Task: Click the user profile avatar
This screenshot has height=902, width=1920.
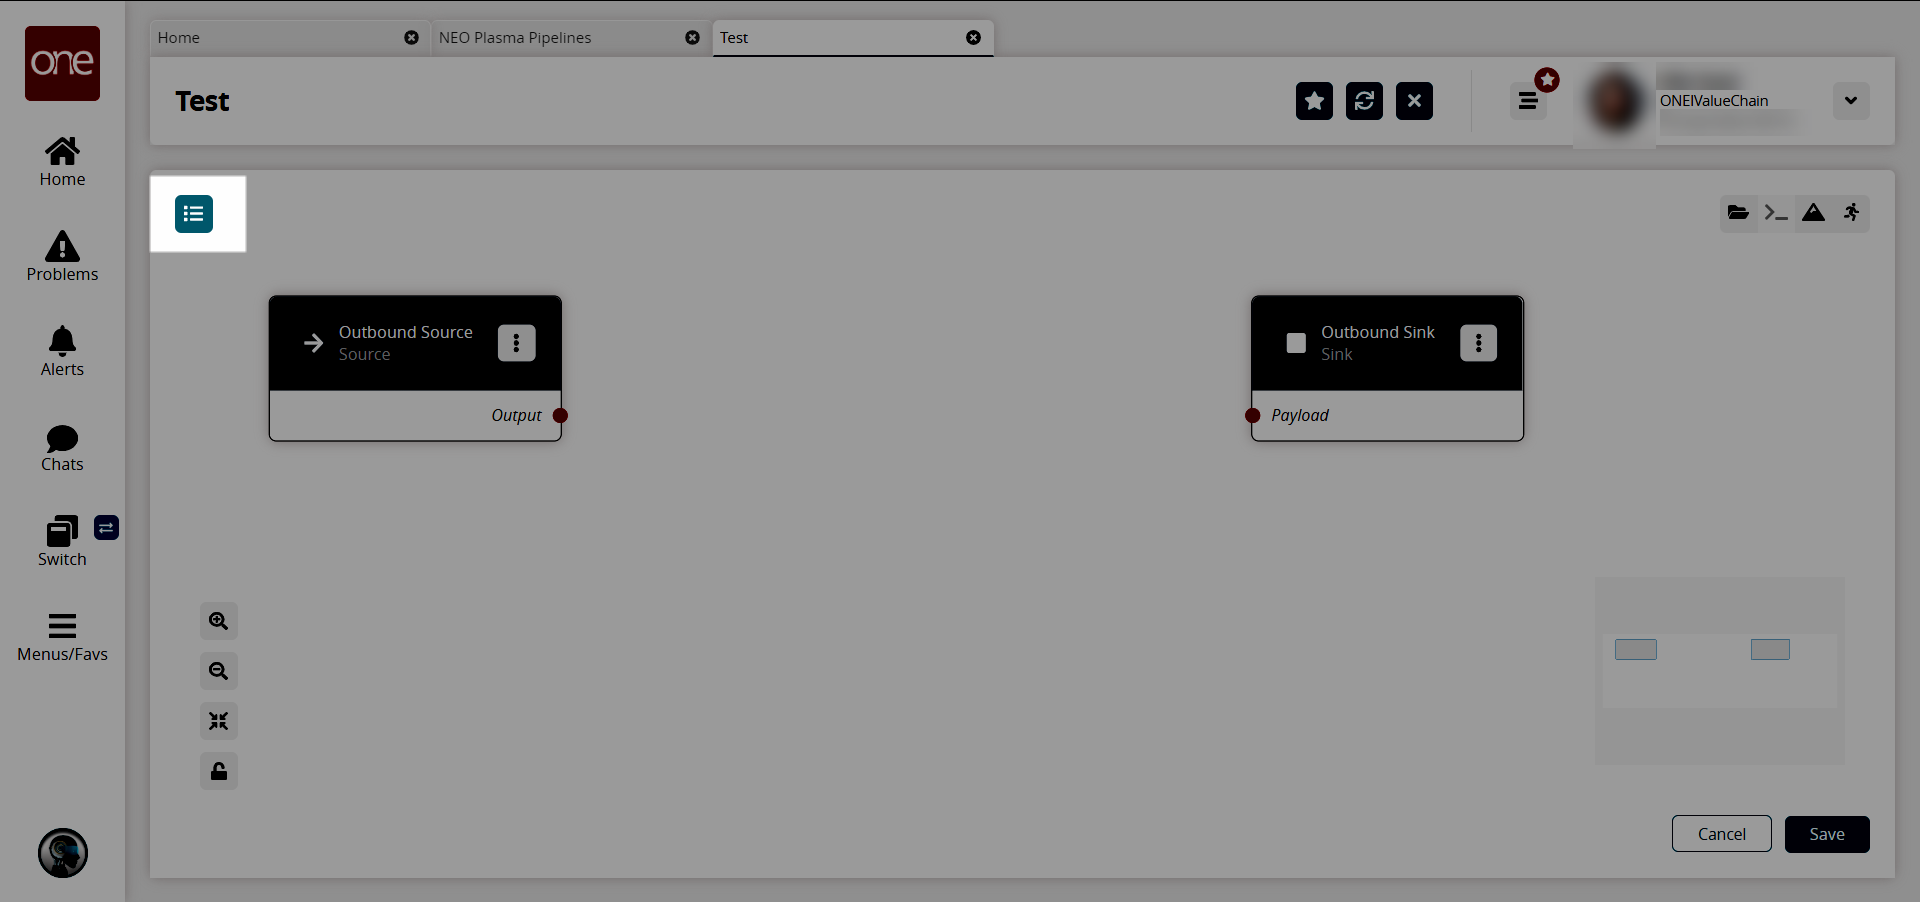Action: [x=1615, y=101]
